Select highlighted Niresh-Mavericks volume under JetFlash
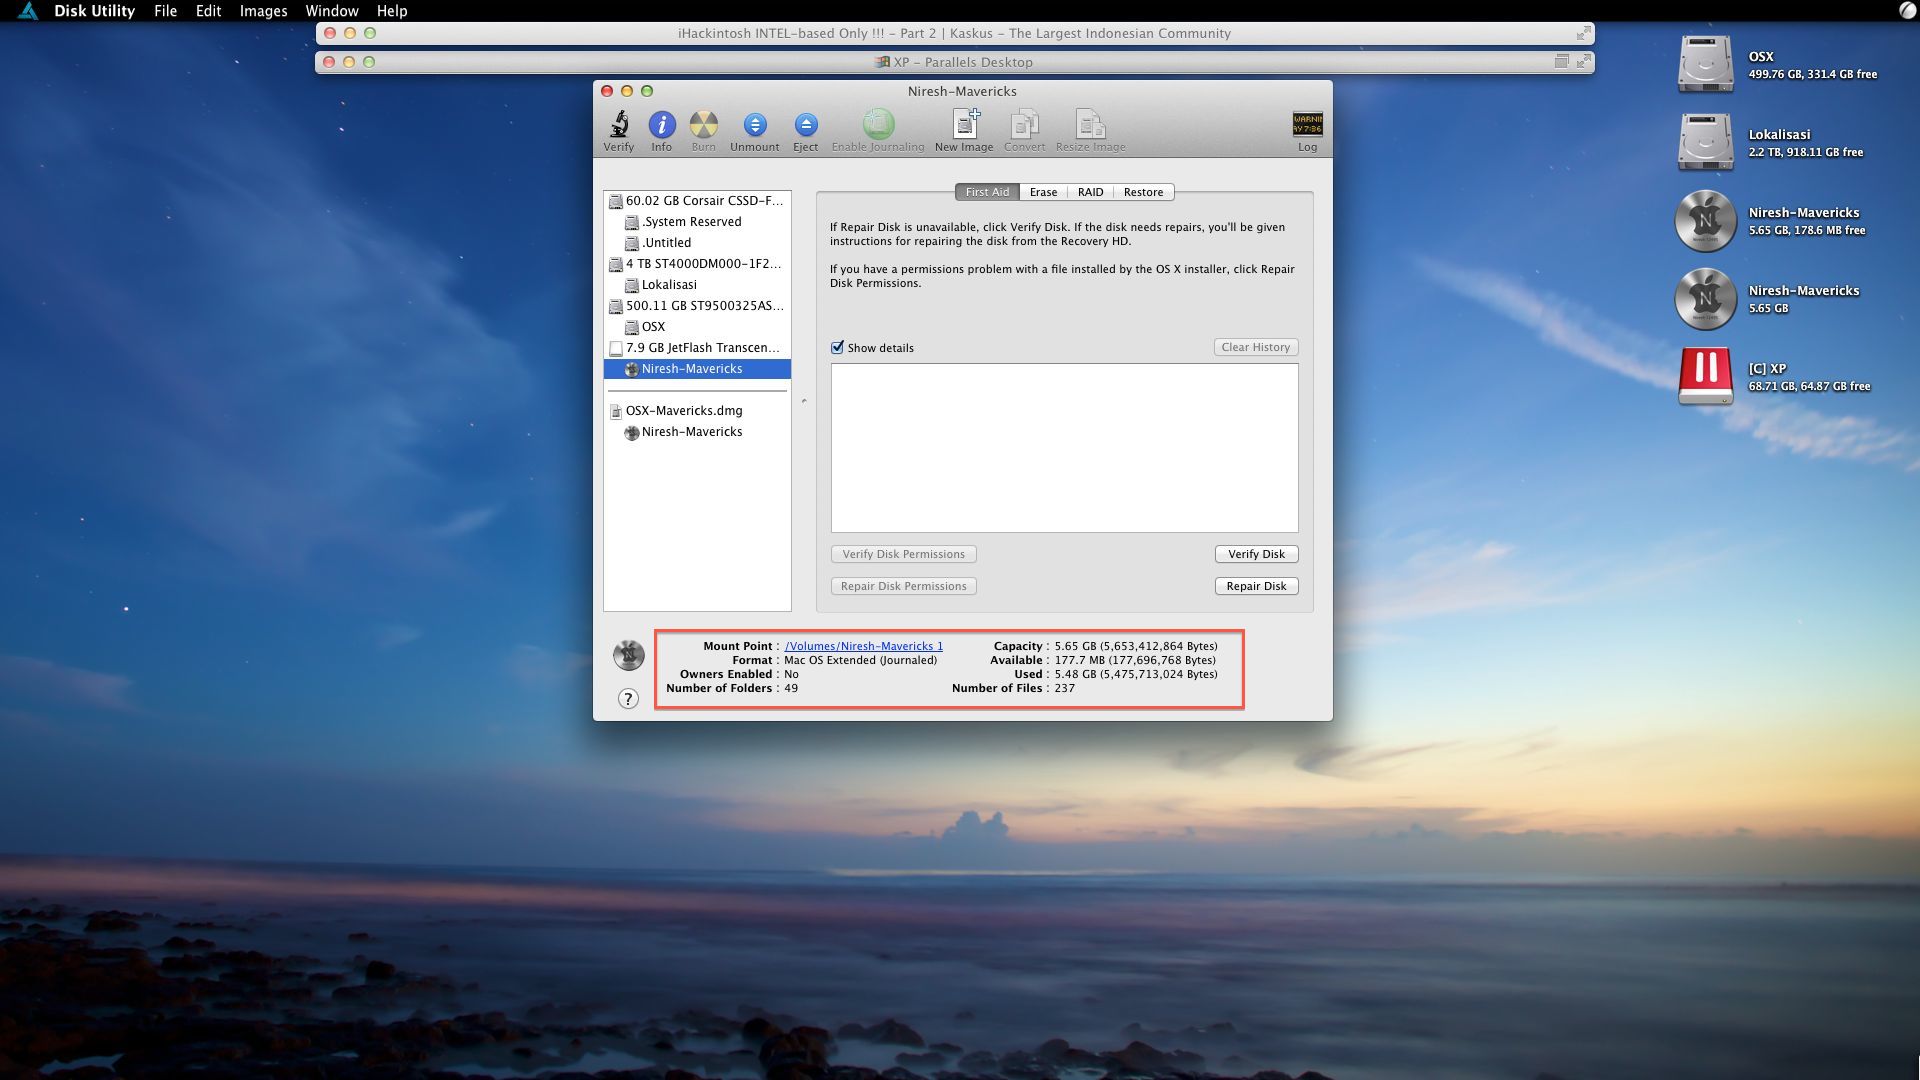1920x1080 pixels. 697,369
